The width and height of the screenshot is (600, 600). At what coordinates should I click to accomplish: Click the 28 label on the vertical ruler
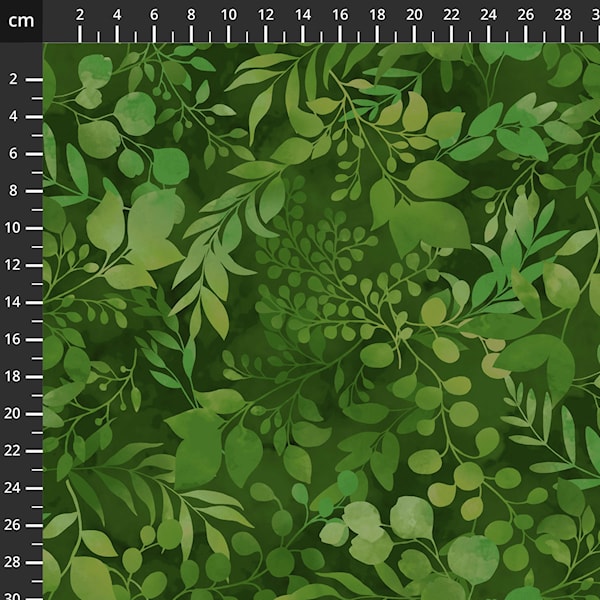pyautogui.click(x=12, y=562)
